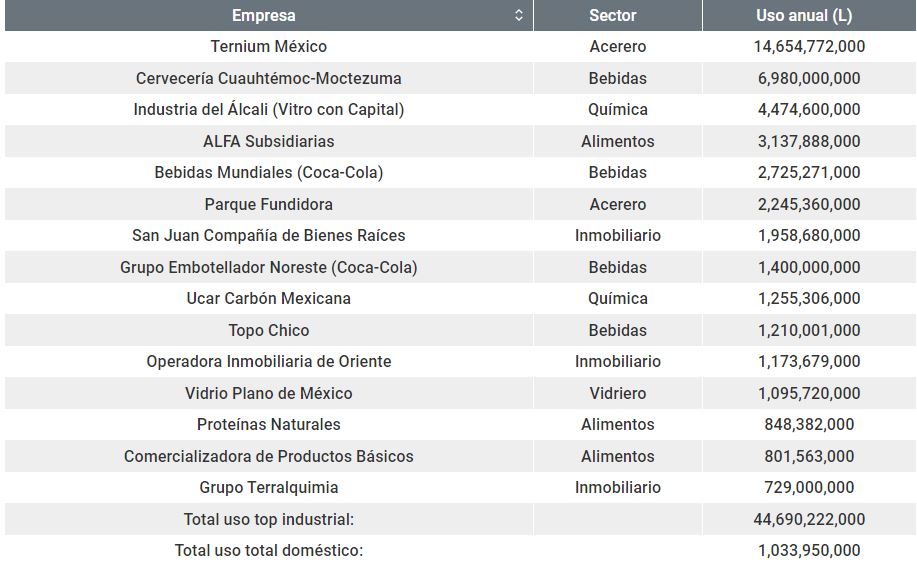
Task: Click Bebidas Mundiales (Coca-Cola) entry
Action: [268, 173]
